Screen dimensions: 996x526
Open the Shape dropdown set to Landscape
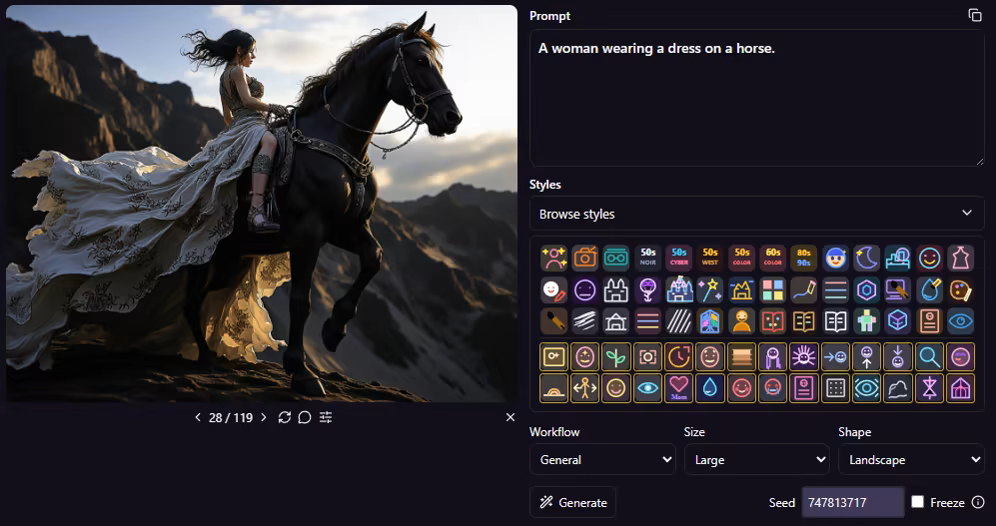911,459
